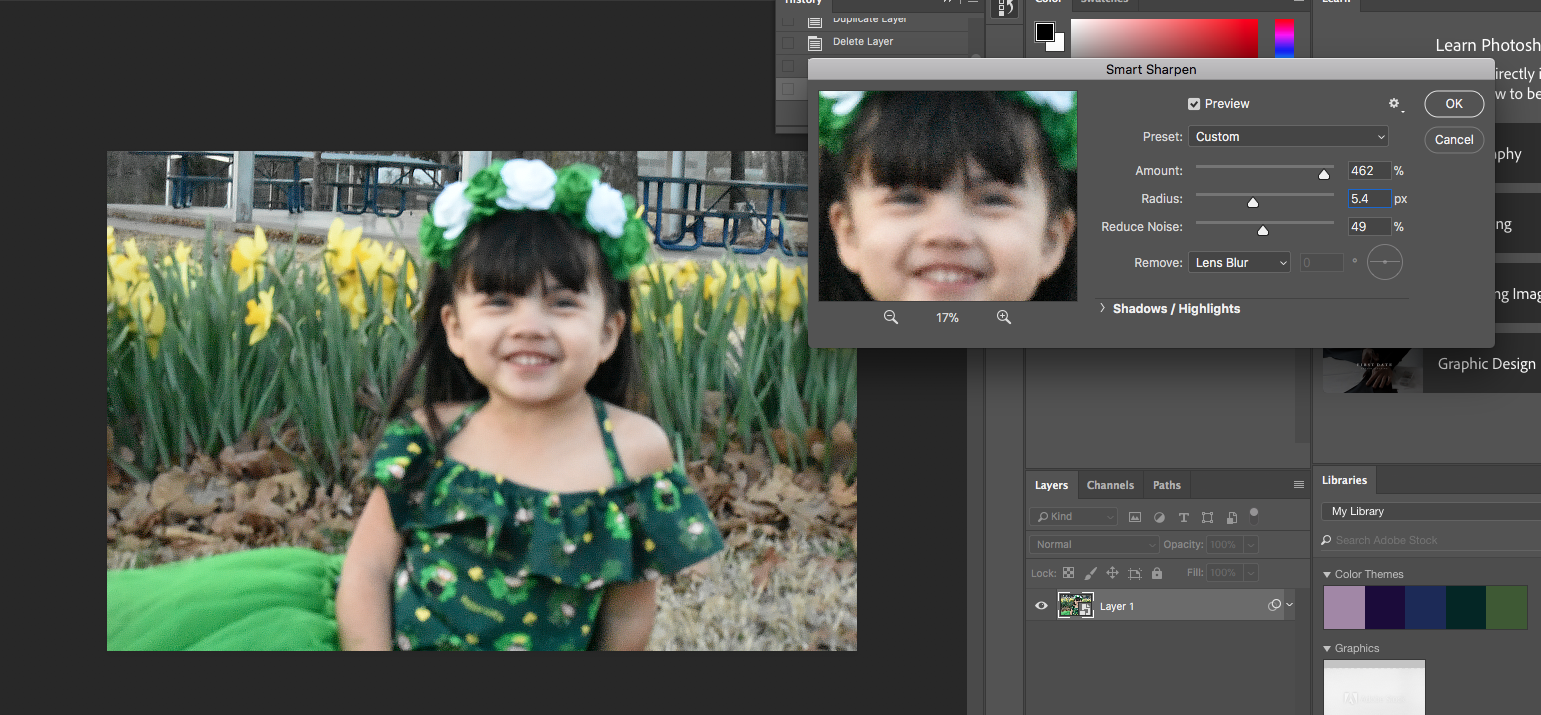The height and width of the screenshot is (715, 1541).
Task: Open the Smart Sharpen gear settings menu
Action: (x=1395, y=104)
